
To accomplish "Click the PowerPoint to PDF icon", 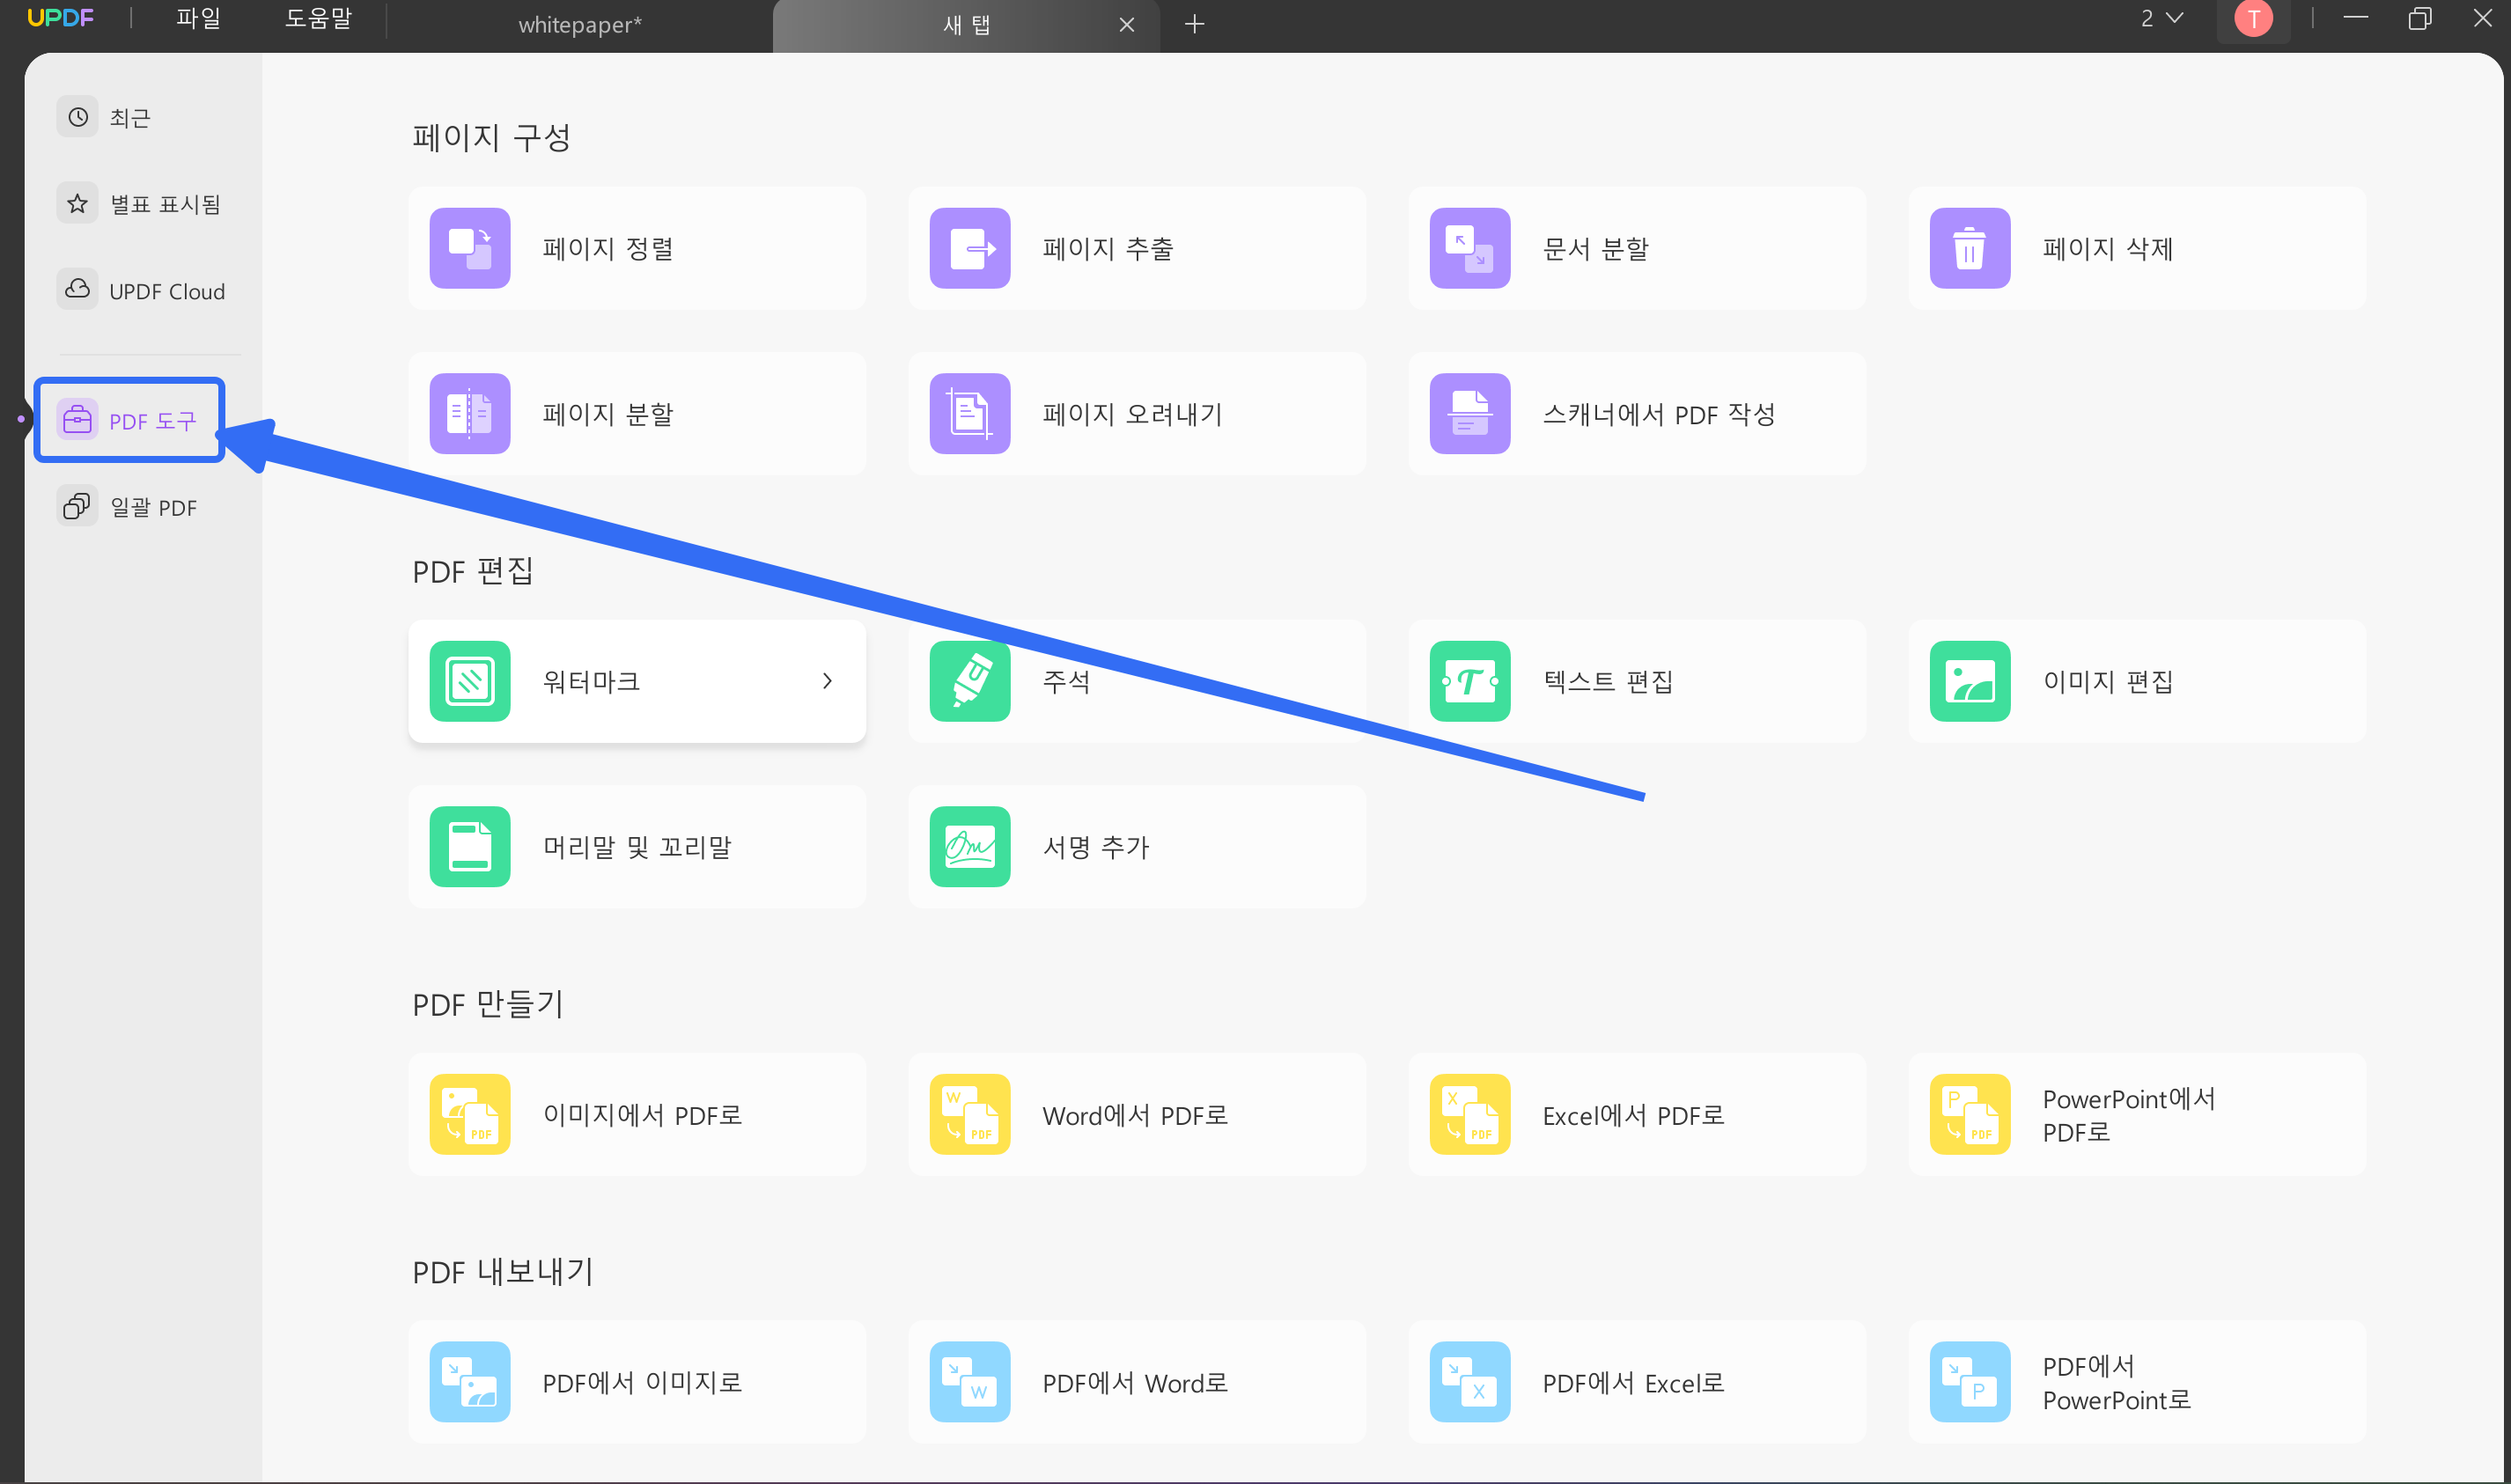I will [x=1970, y=1114].
